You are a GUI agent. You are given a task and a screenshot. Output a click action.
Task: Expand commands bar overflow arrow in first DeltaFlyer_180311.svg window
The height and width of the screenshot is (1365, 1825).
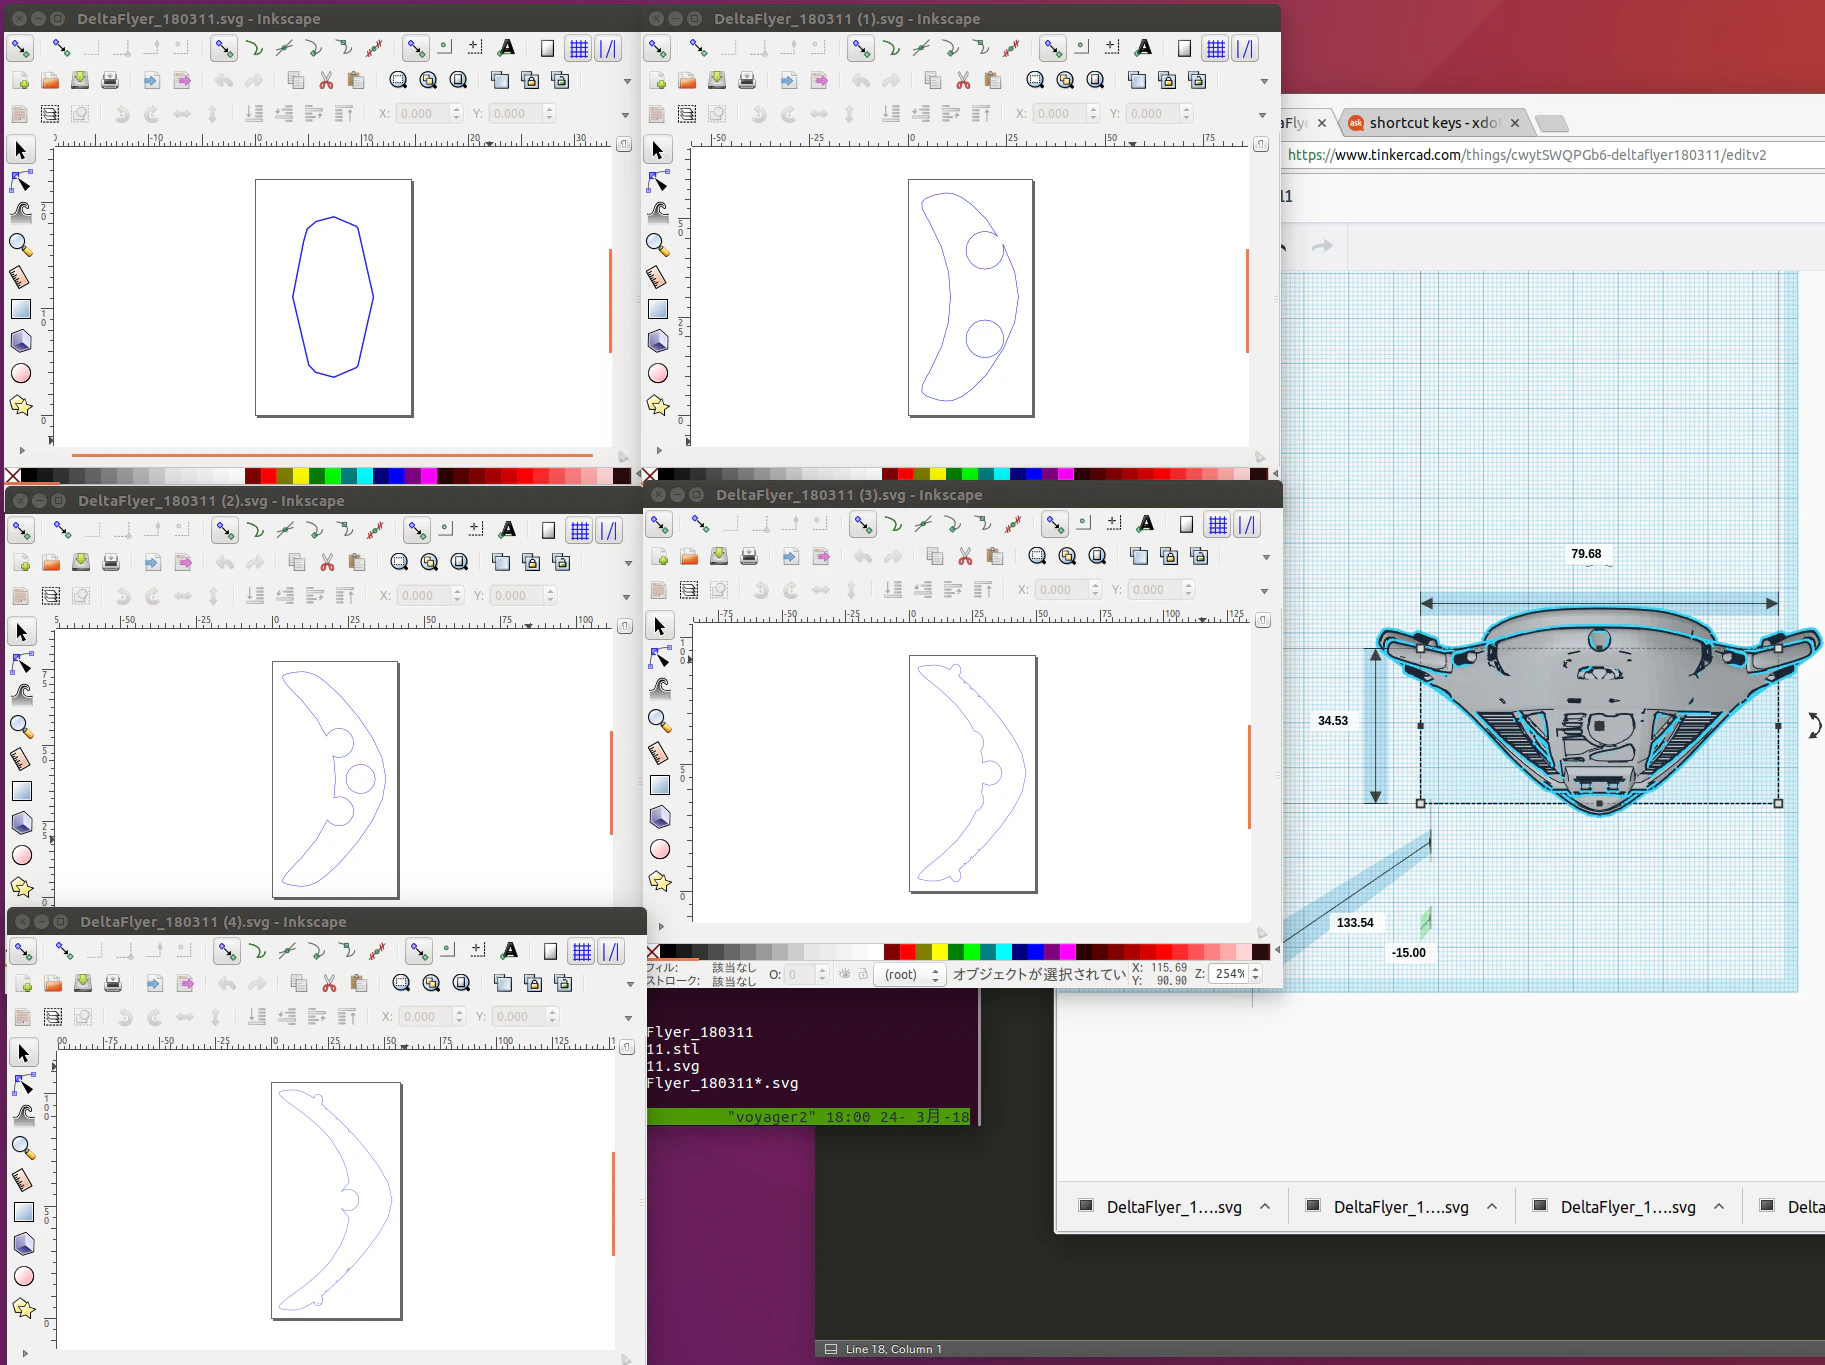(x=627, y=81)
